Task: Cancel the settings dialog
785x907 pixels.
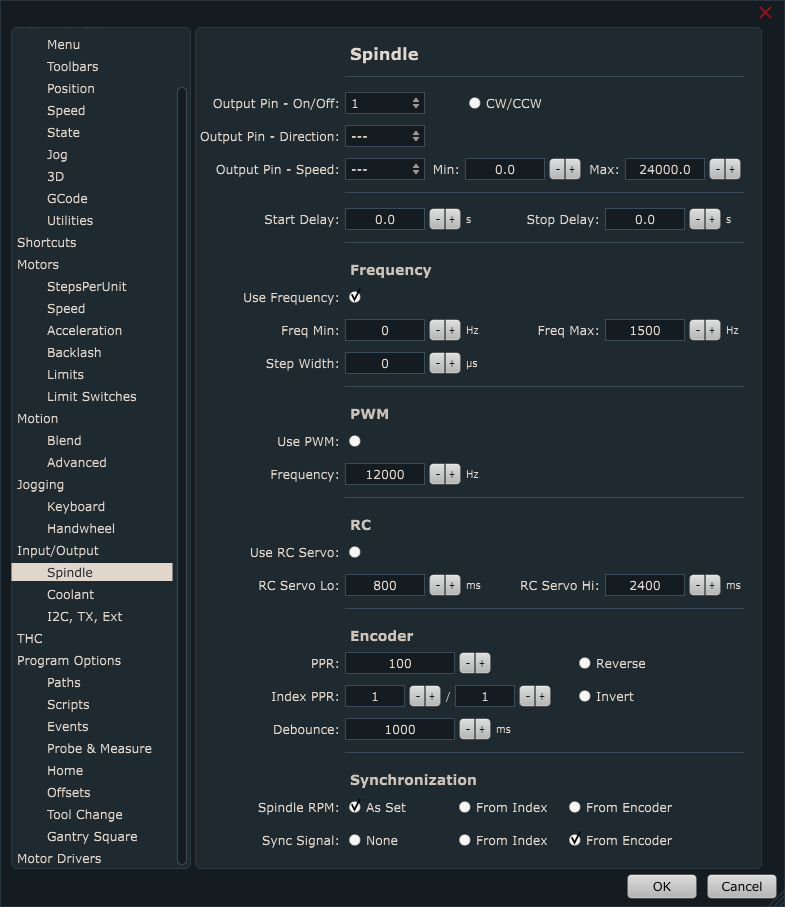Action: click(741, 886)
